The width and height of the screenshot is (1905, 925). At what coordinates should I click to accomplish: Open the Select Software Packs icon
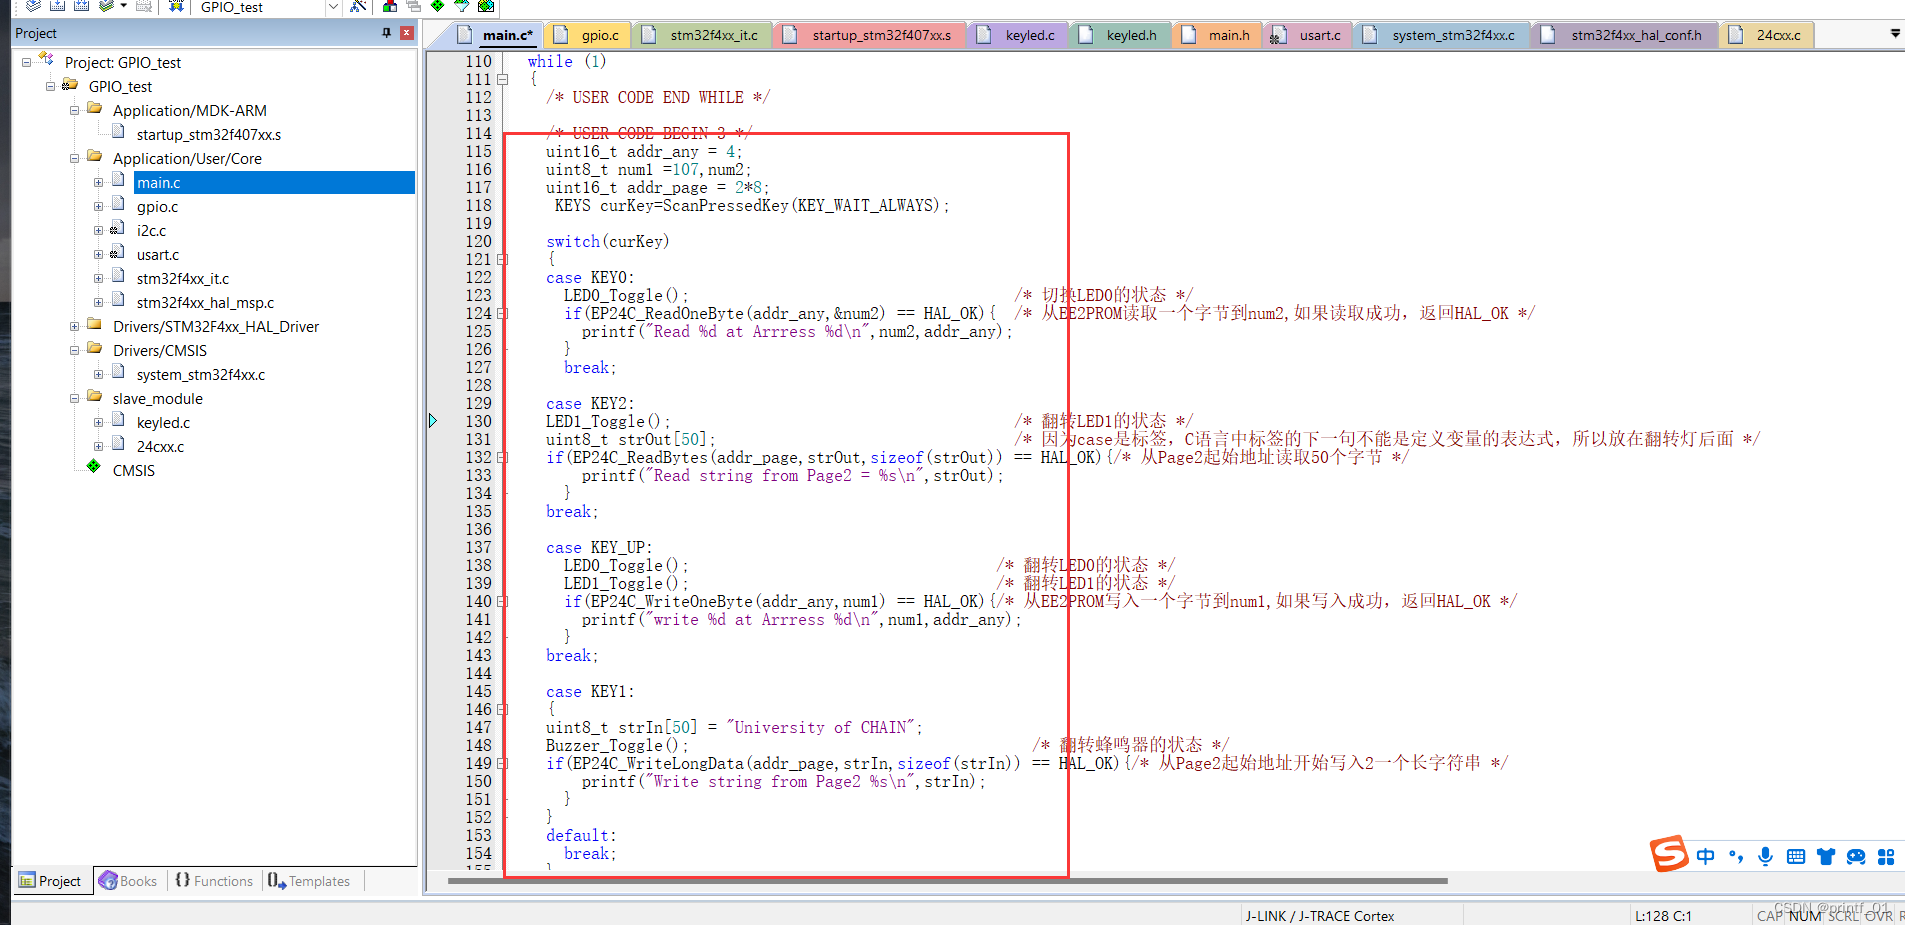(x=461, y=6)
